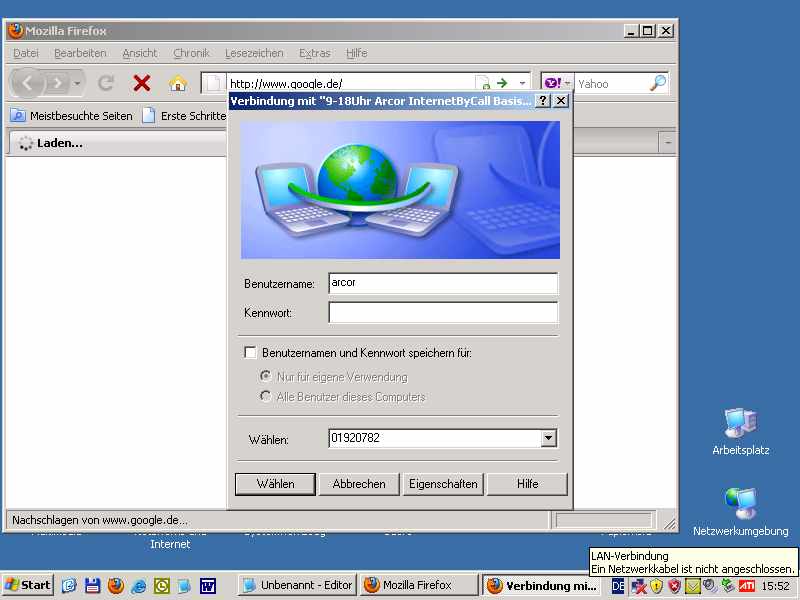
Task: Click the Show Desktop quick launch icon
Action: coord(185,586)
